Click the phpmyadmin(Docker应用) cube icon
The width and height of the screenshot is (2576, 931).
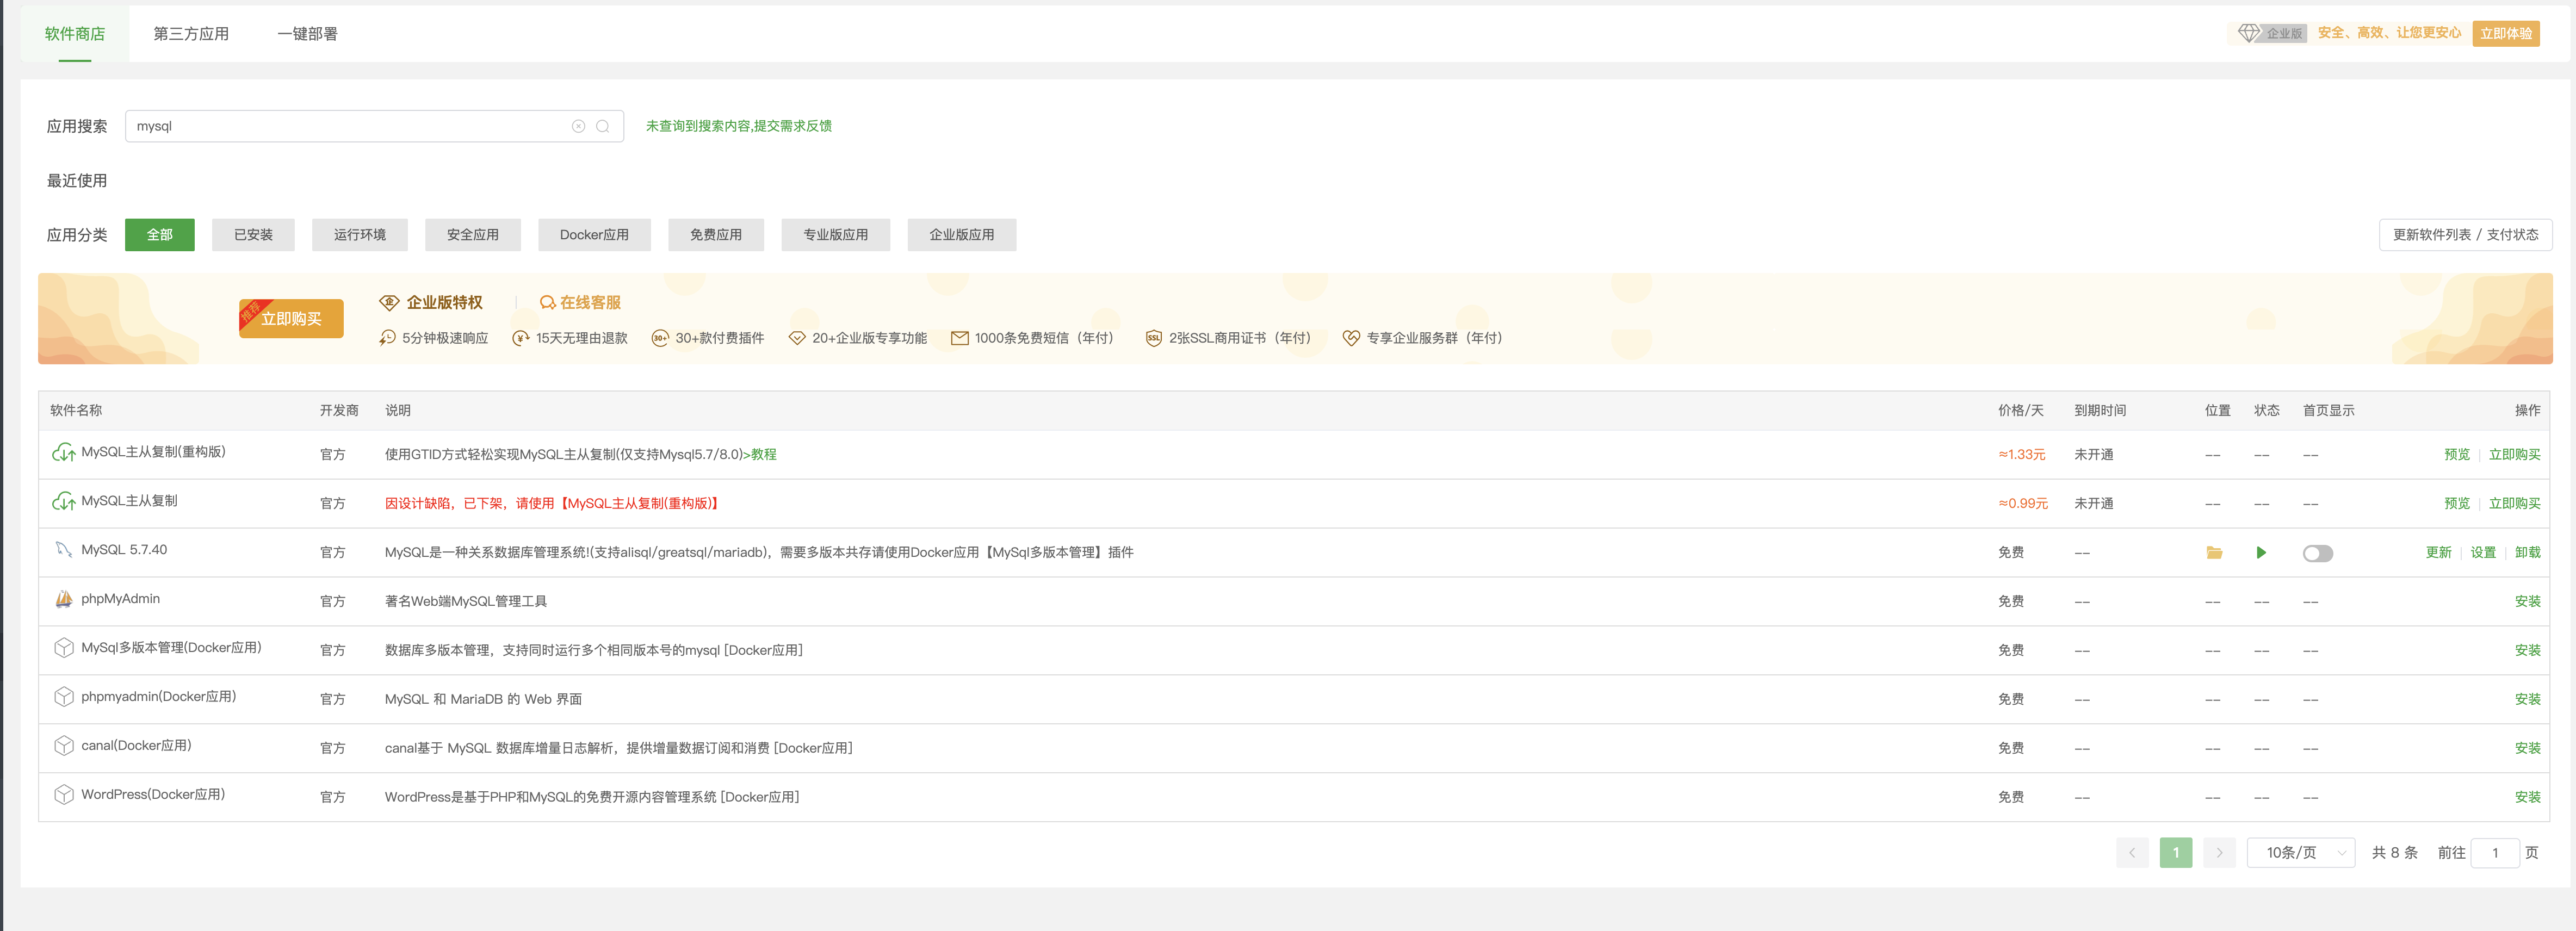point(64,697)
